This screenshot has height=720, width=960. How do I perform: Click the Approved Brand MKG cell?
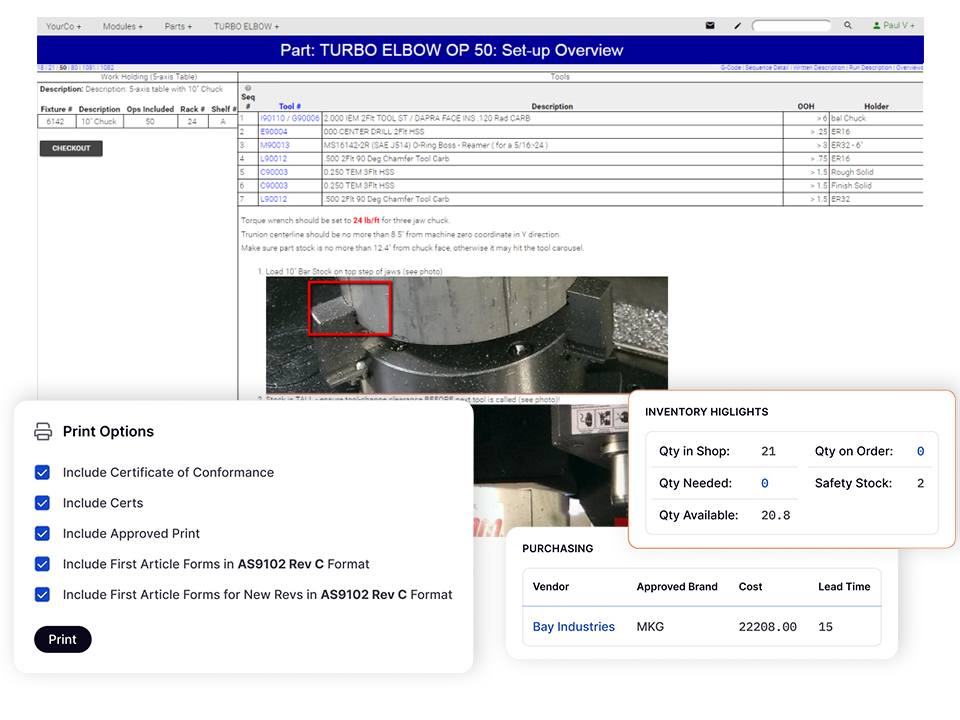pos(650,627)
